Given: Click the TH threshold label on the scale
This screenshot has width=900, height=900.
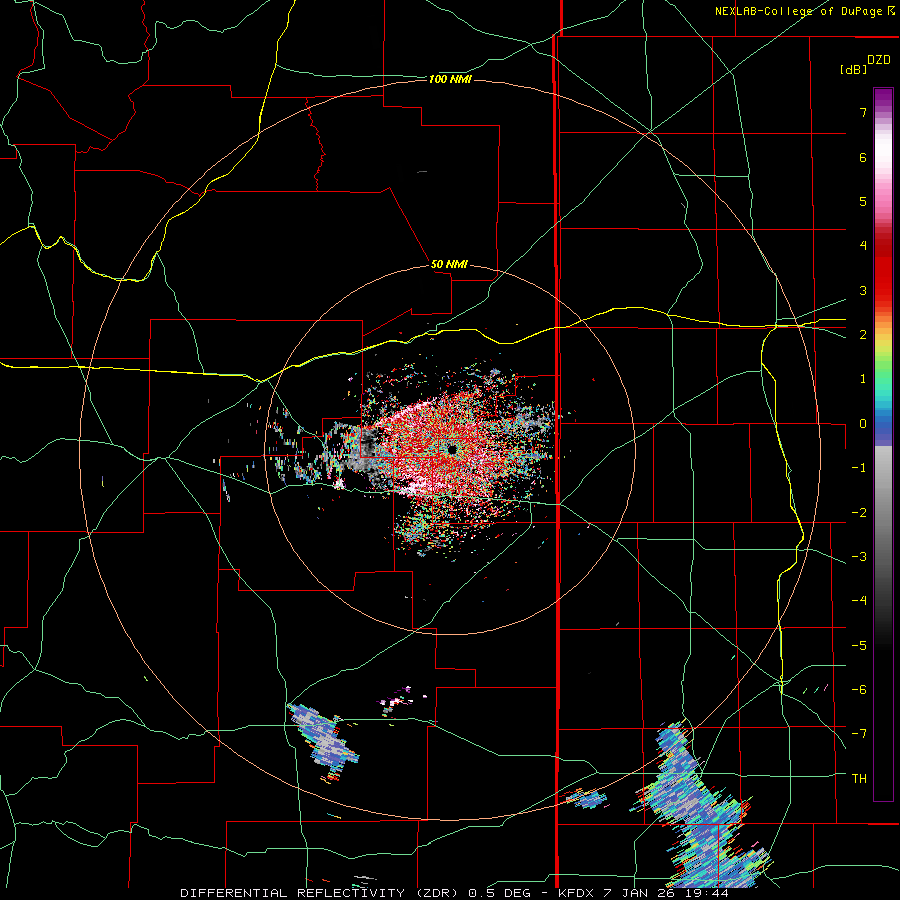Looking at the screenshot, I should click(859, 779).
